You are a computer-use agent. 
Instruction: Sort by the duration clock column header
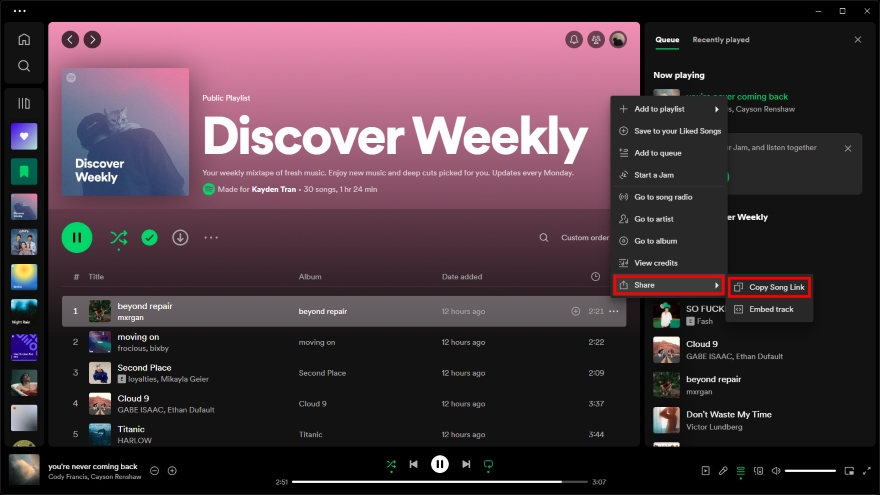pos(595,277)
